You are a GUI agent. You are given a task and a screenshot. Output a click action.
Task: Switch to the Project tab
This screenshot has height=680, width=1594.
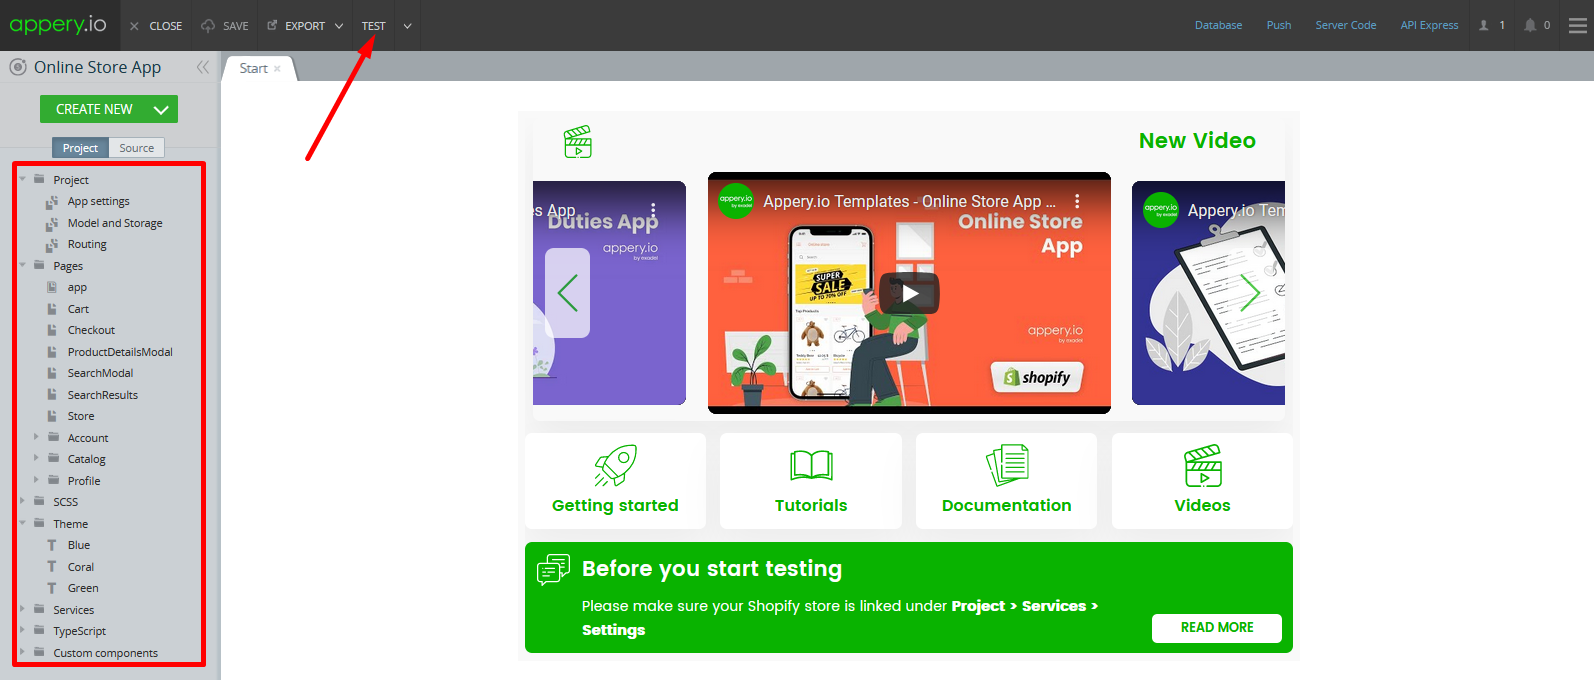point(80,148)
